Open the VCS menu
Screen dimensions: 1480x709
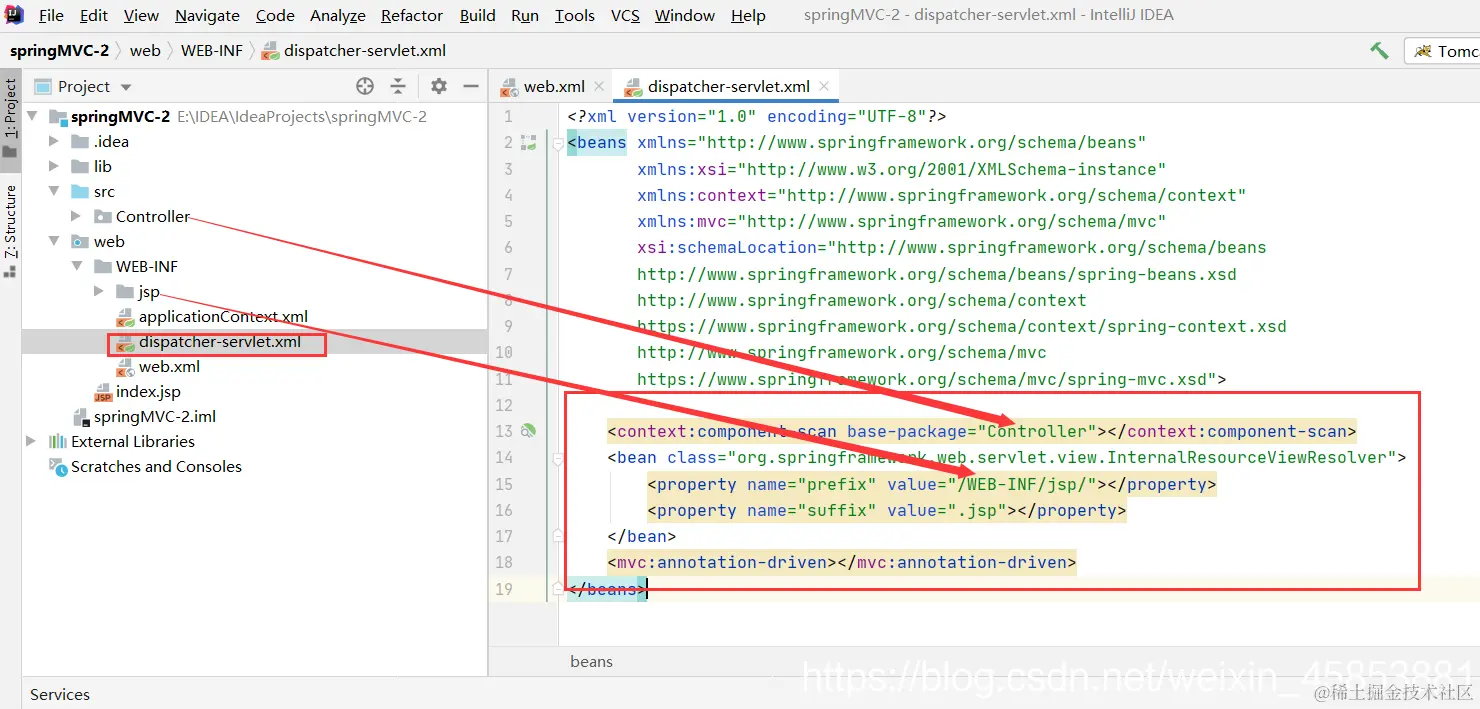[x=625, y=16]
